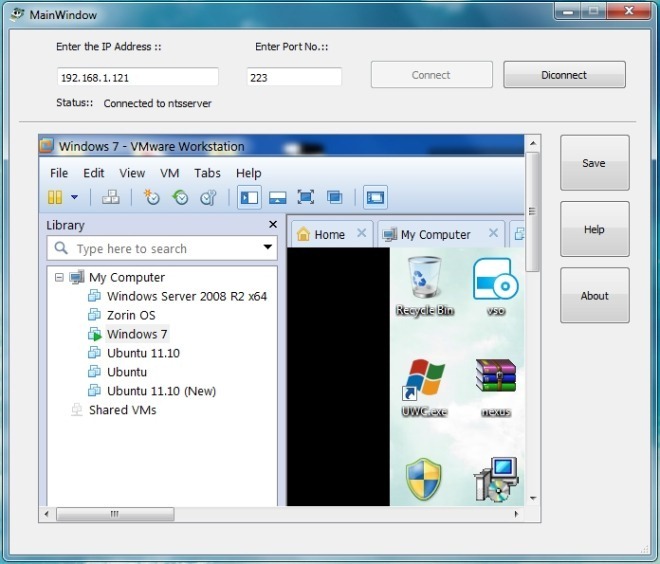The image size is (660, 564).
Task: Open the VM menu
Action: click(x=169, y=173)
